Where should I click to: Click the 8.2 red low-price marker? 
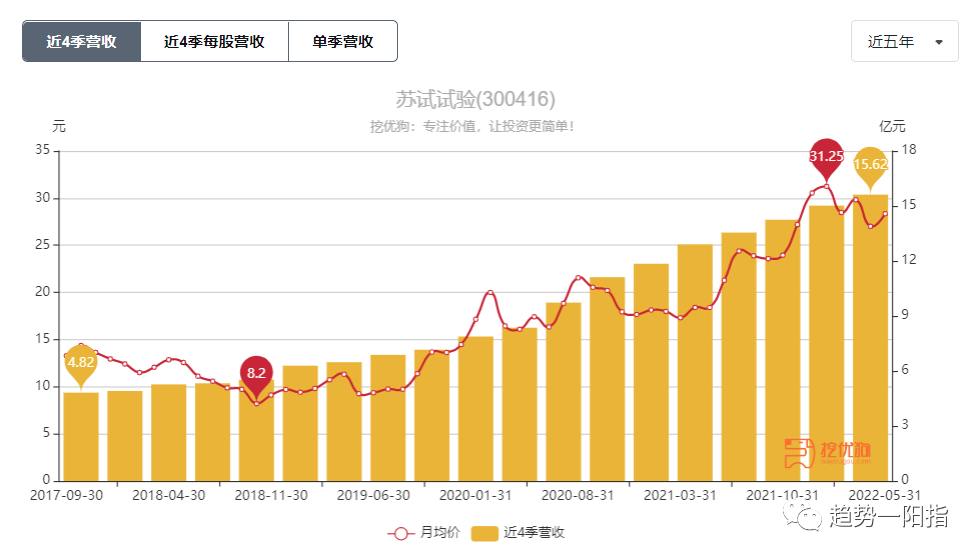256,375
